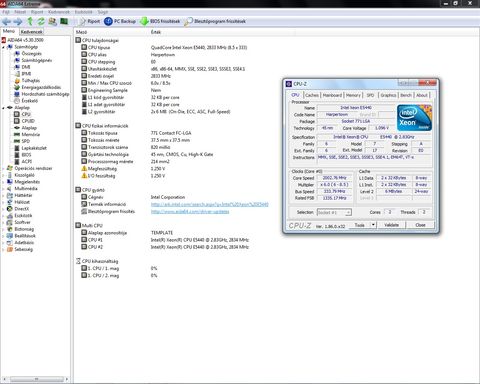This screenshot has height=384, width=480.
Task: Switch to the Mainboard tab in CPU-Z
Action: point(332,95)
